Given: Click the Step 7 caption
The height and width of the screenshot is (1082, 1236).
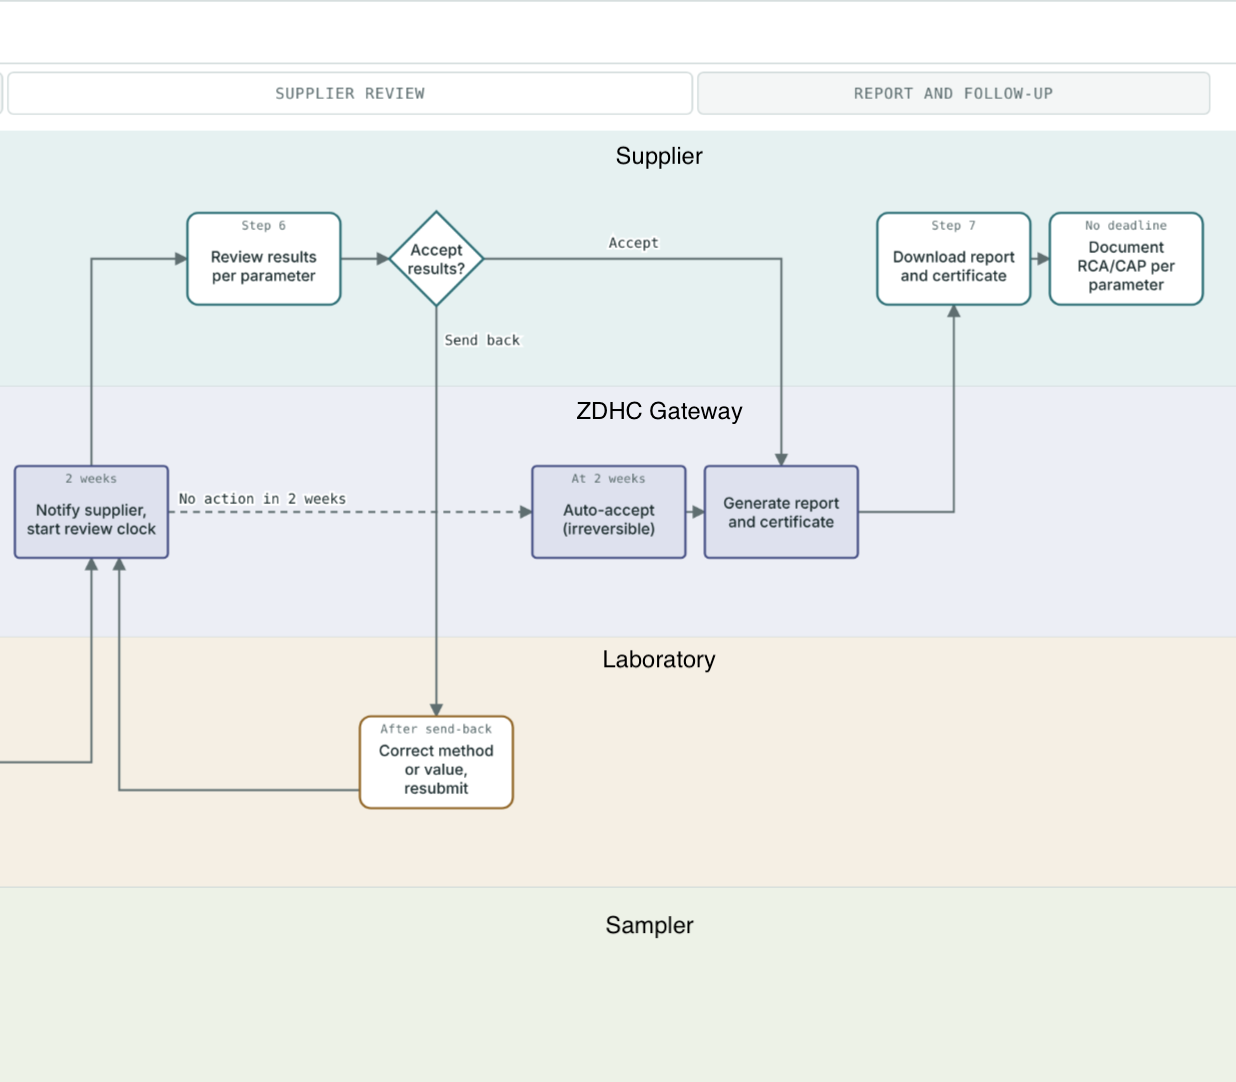Looking at the screenshot, I should click(954, 226).
